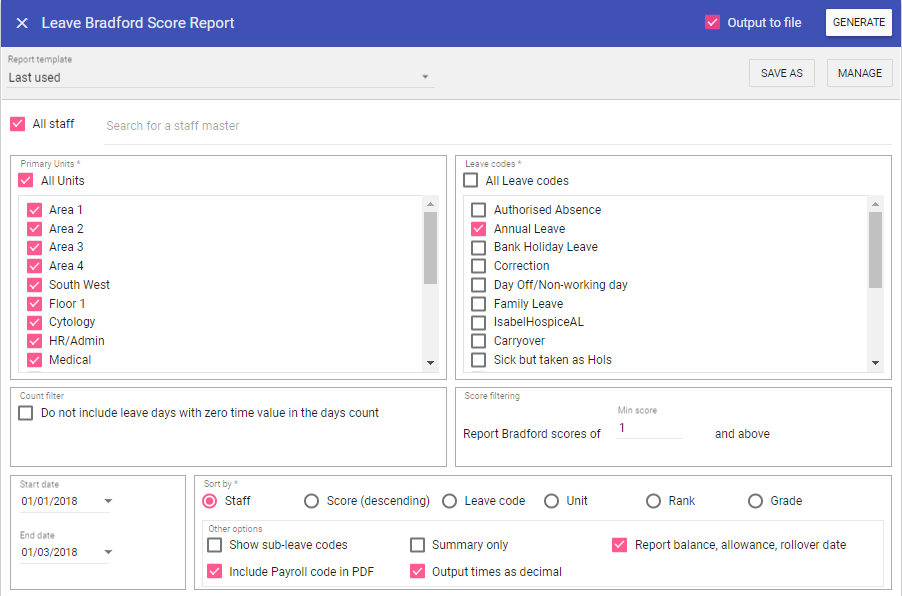This screenshot has width=902, height=596.
Task: Sort by Grade radio button
Action: [756, 501]
